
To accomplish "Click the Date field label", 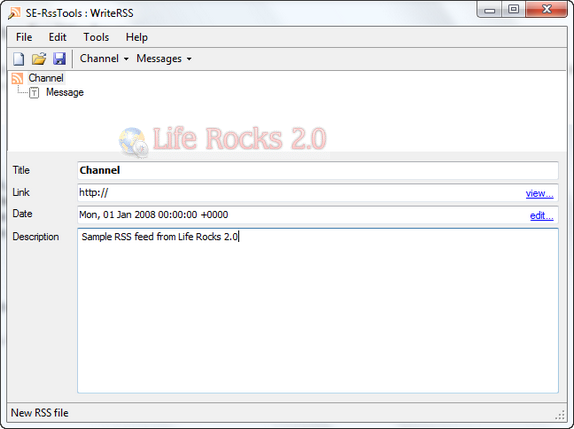I will pos(22,214).
